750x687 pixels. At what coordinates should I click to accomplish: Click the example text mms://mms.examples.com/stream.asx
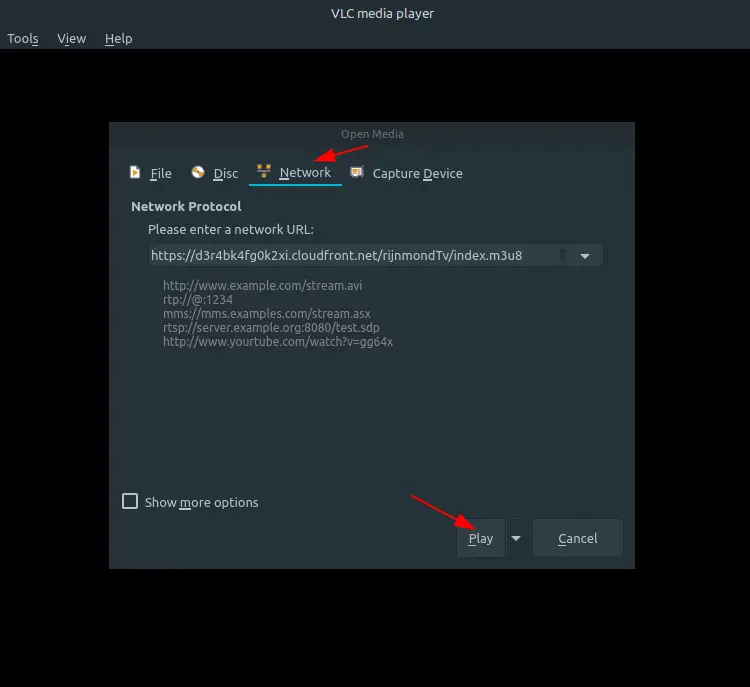click(267, 313)
